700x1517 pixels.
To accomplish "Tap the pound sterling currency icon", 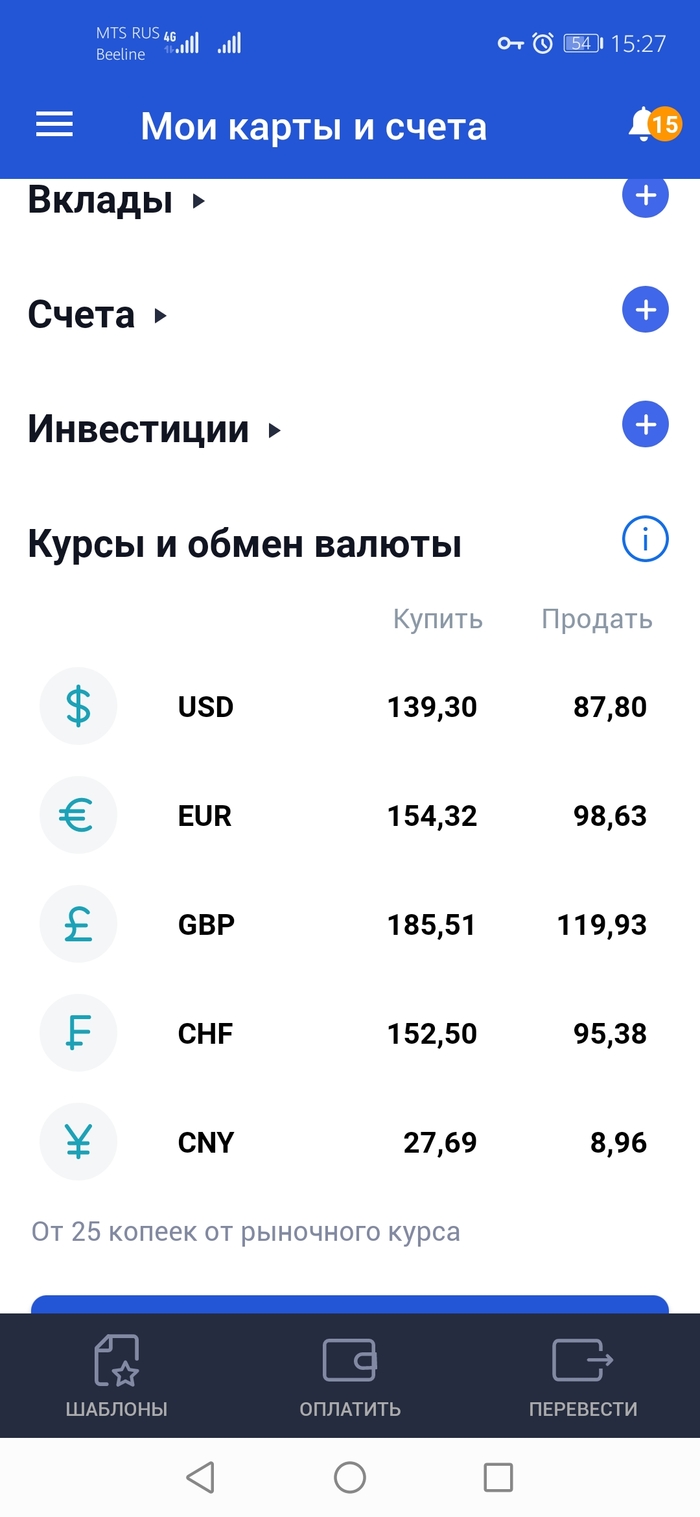I will click(78, 925).
